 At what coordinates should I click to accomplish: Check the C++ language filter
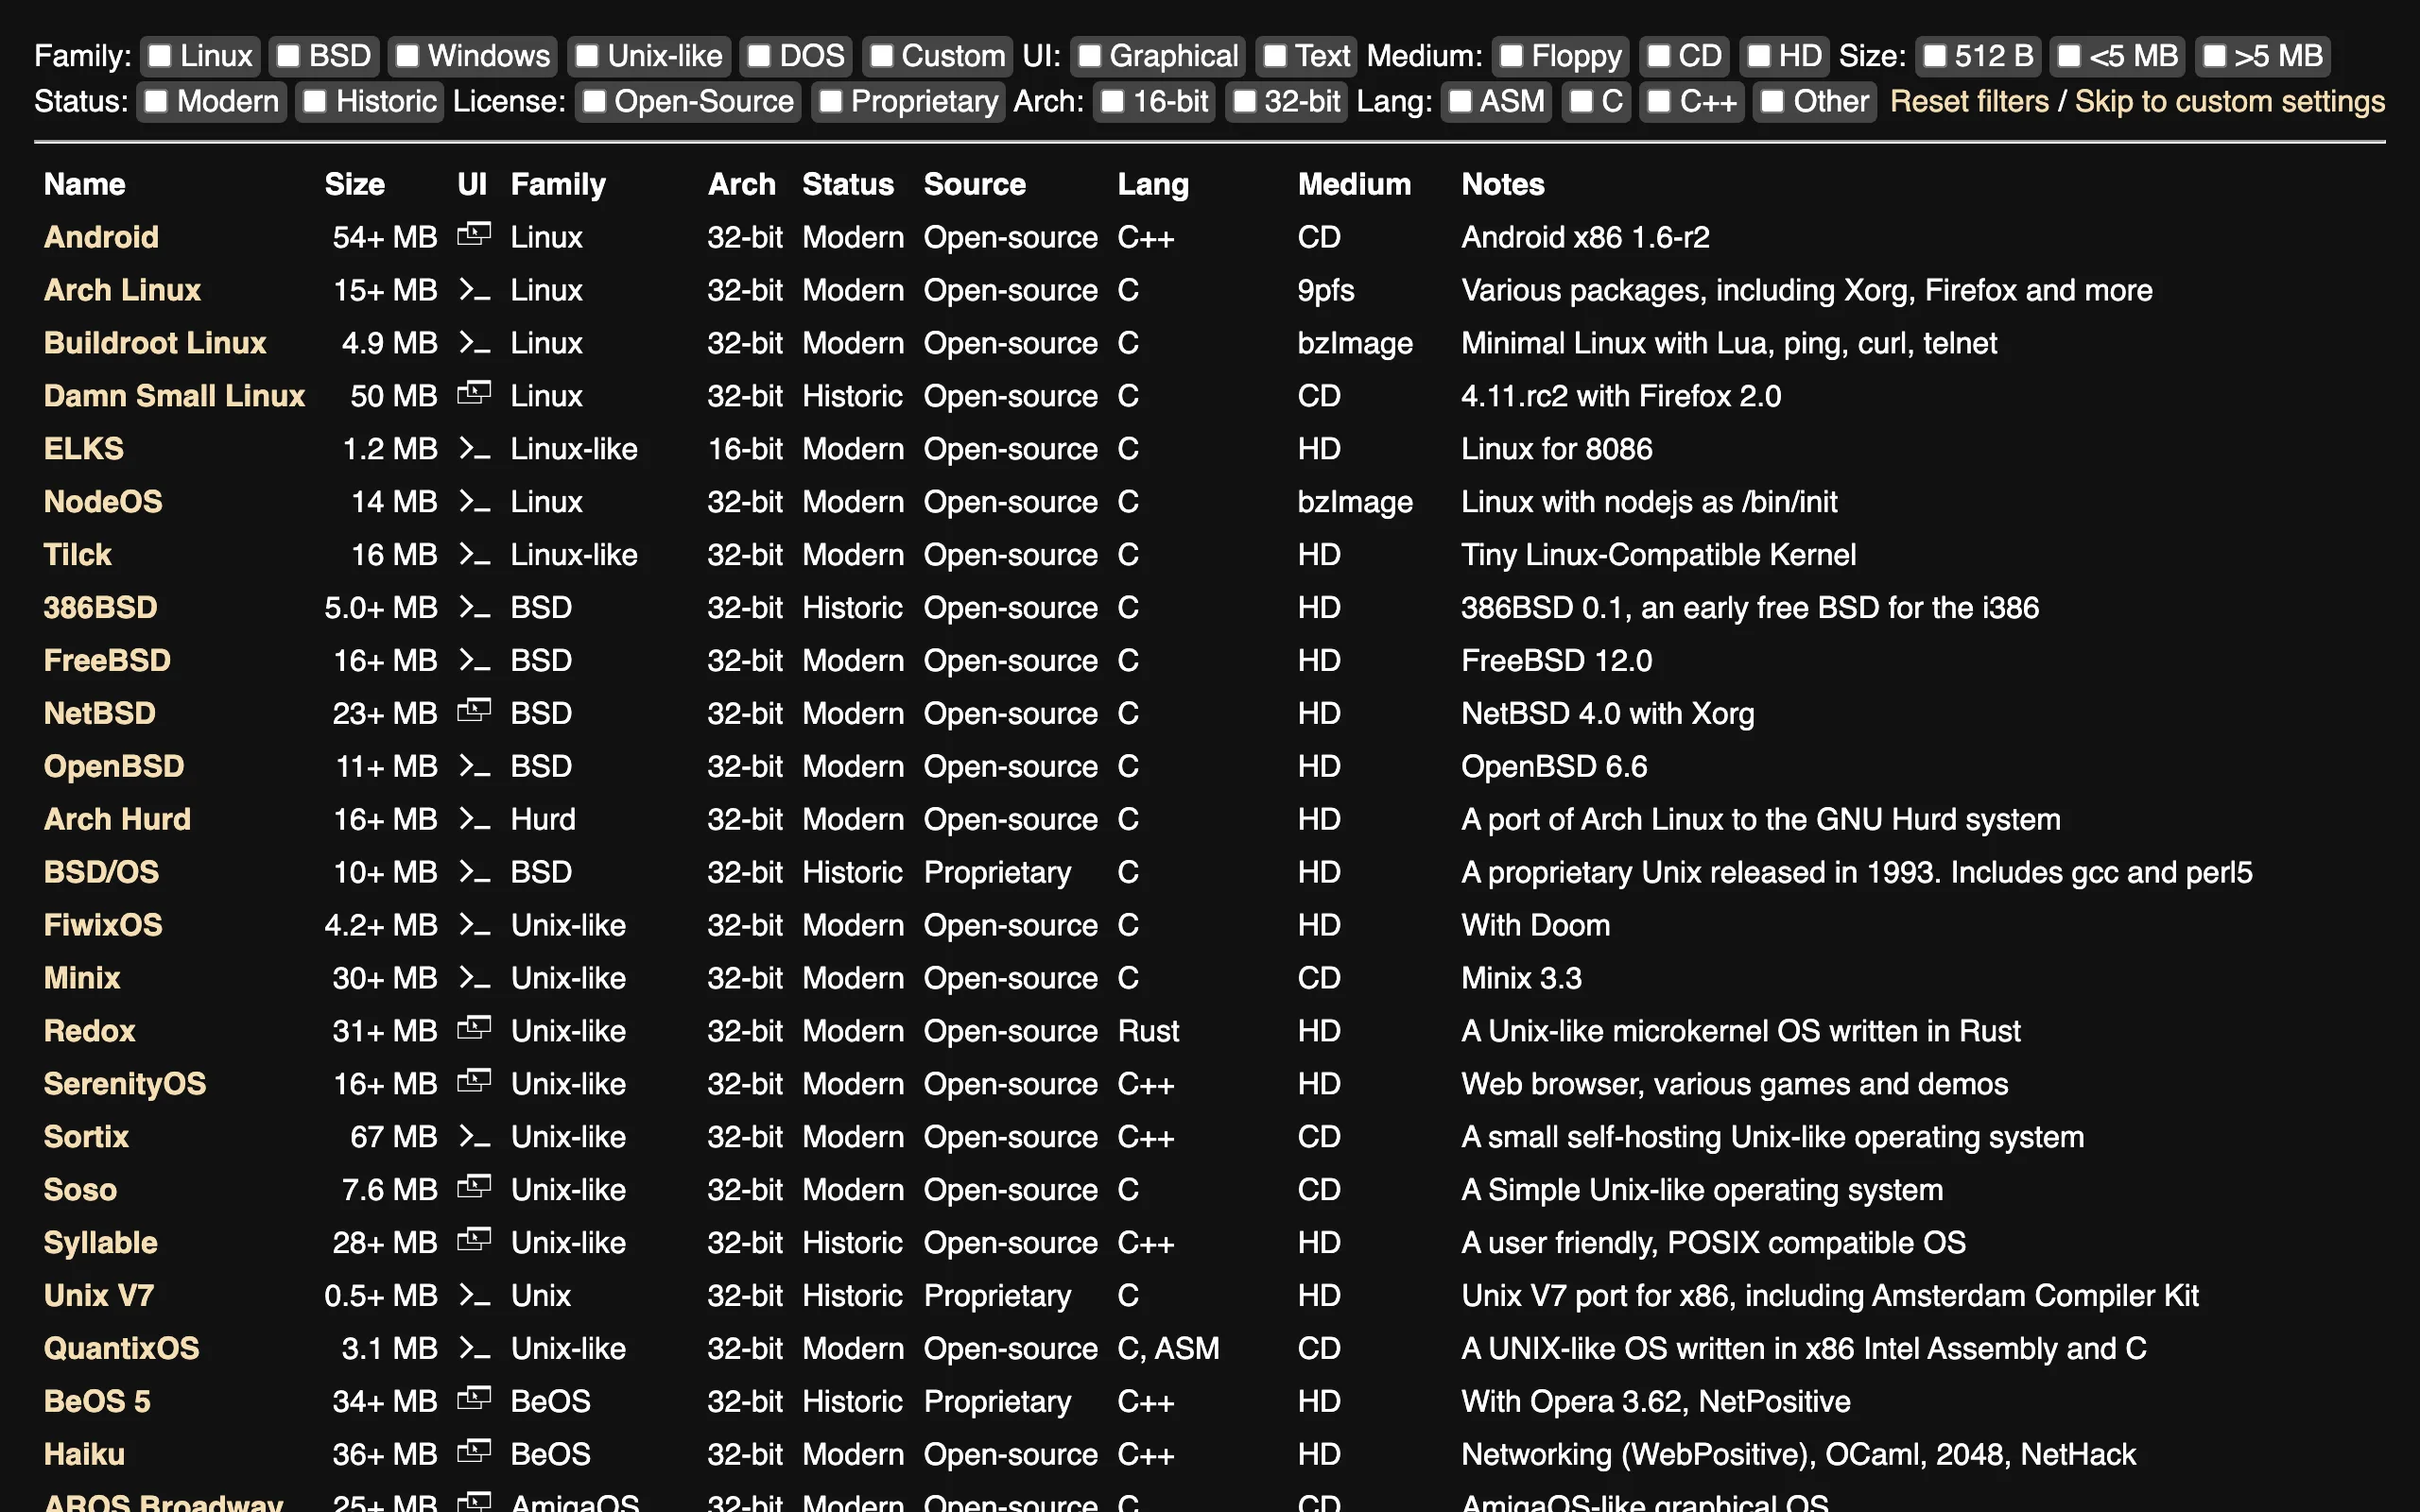click(x=1659, y=101)
